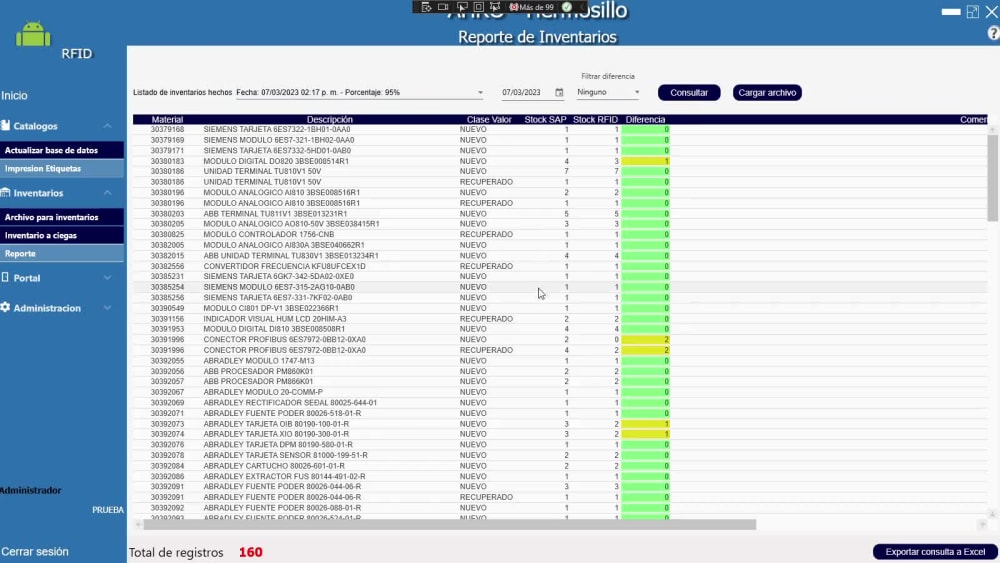This screenshot has width=1000, height=563.
Task: Select row ABRADLEY MODULO 1747-M13
Action: tap(560, 361)
